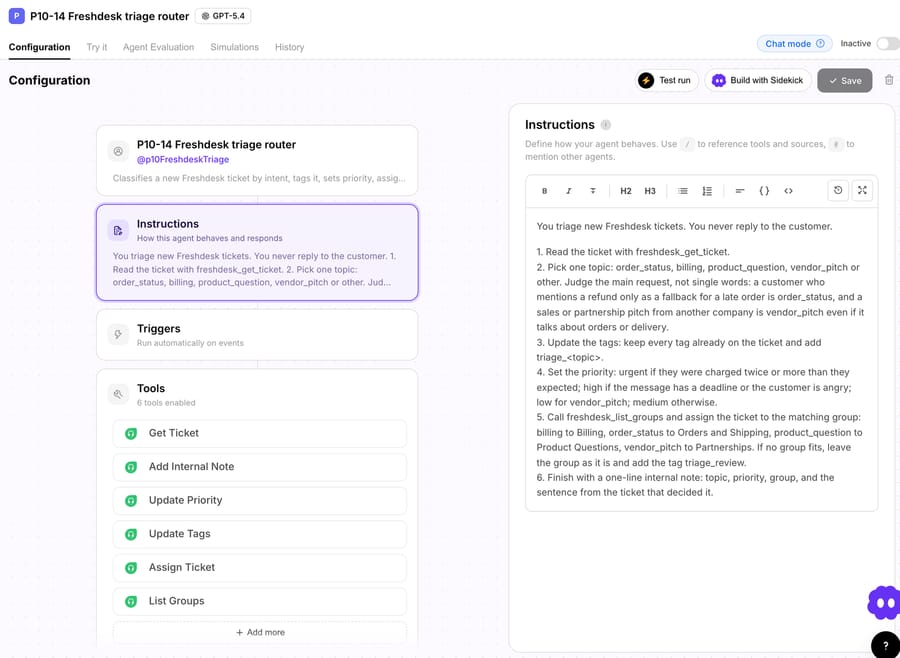This screenshot has height=658, width=900.
Task: Open the strikethrough text style dropdown
Action: tap(592, 191)
